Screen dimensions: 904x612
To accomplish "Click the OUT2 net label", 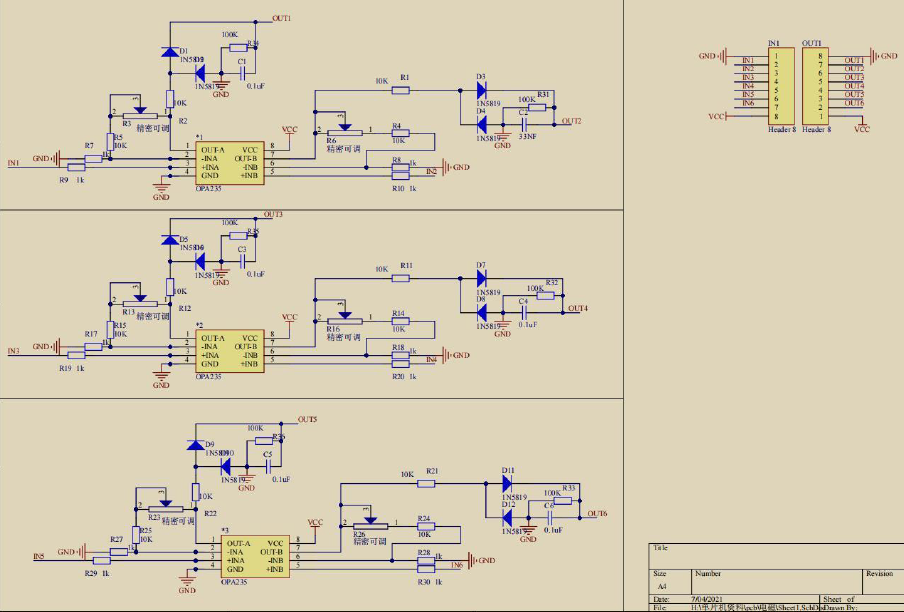I will point(571,121).
